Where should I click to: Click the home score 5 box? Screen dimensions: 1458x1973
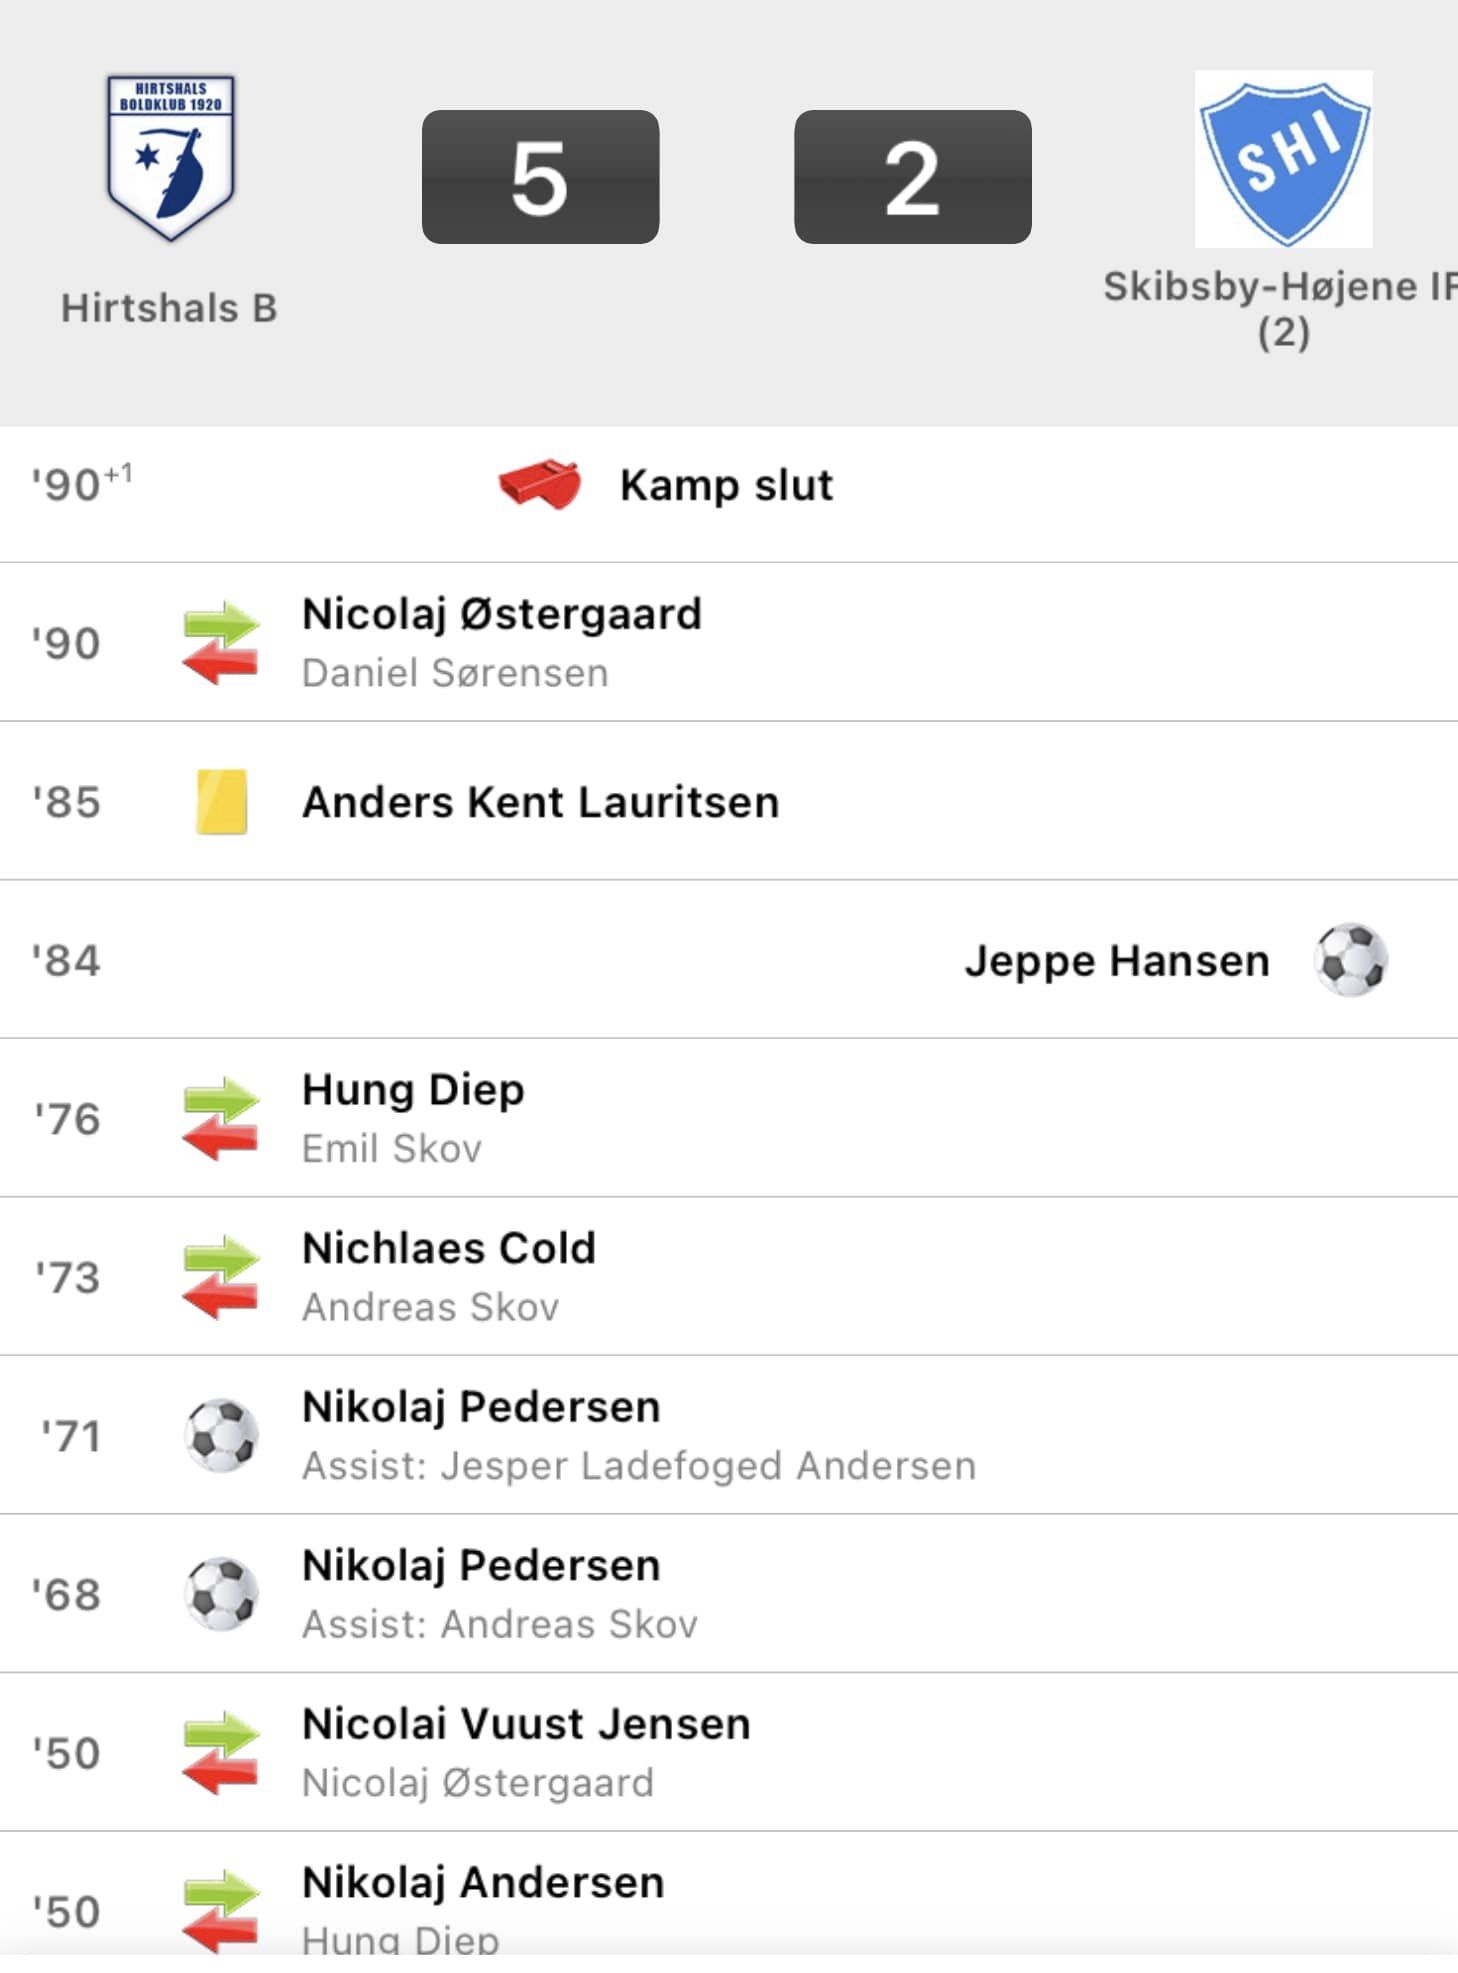pyautogui.click(x=540, y=177)
